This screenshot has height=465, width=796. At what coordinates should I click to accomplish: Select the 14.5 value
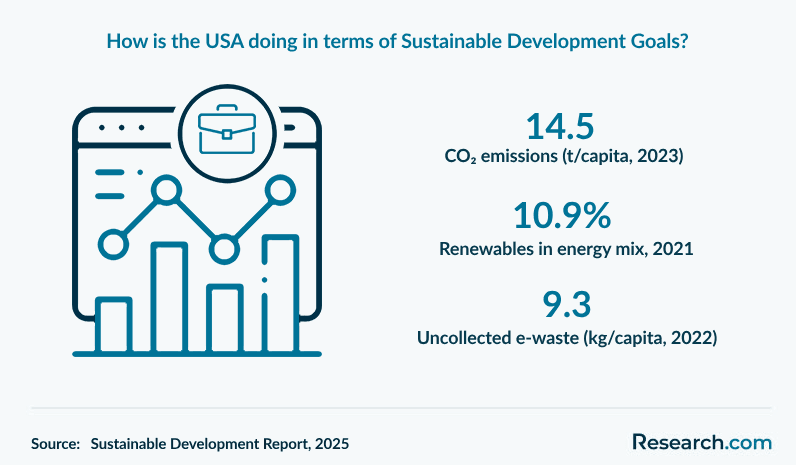coord(560,126)
